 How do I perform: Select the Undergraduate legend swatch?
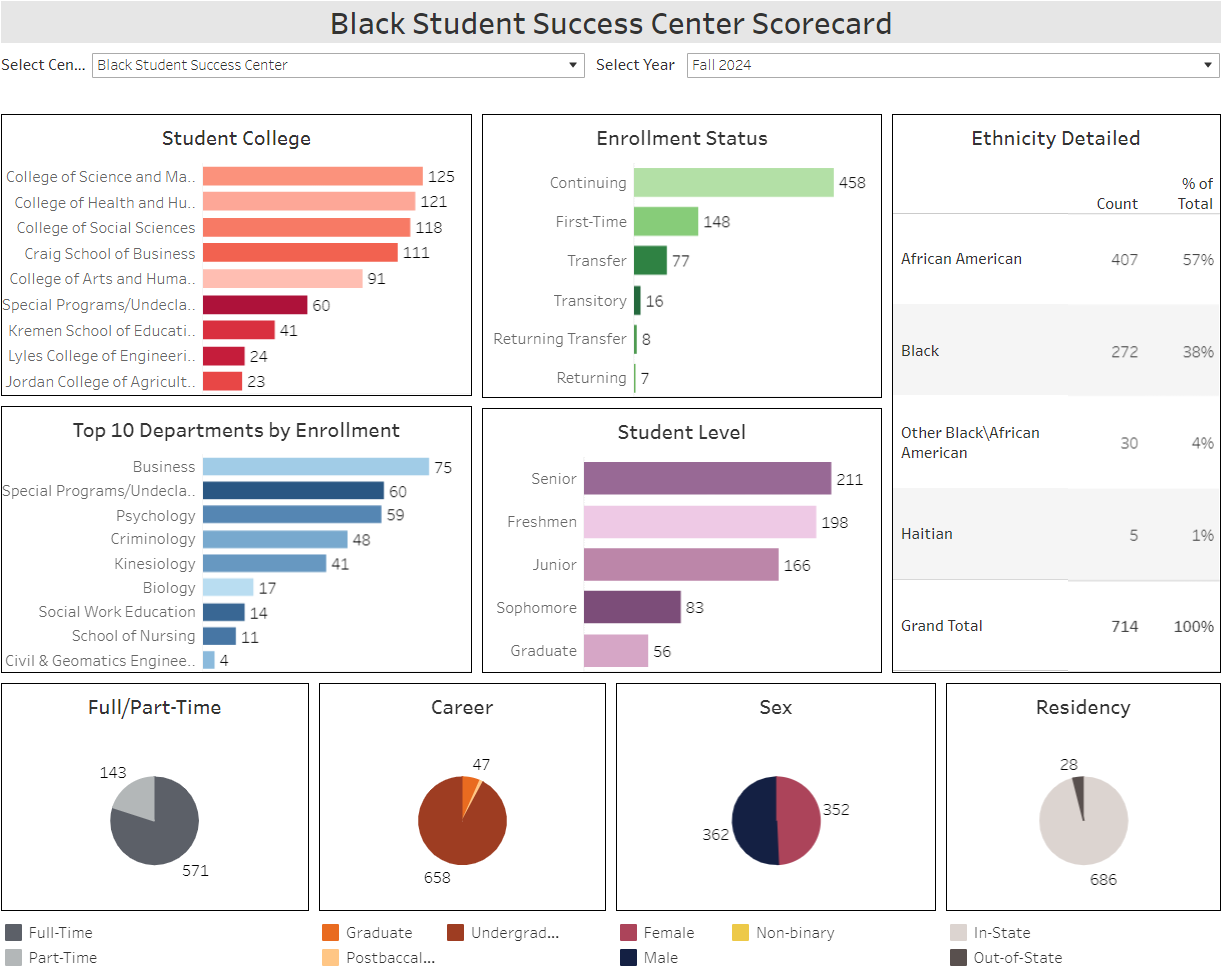(455, 933)
